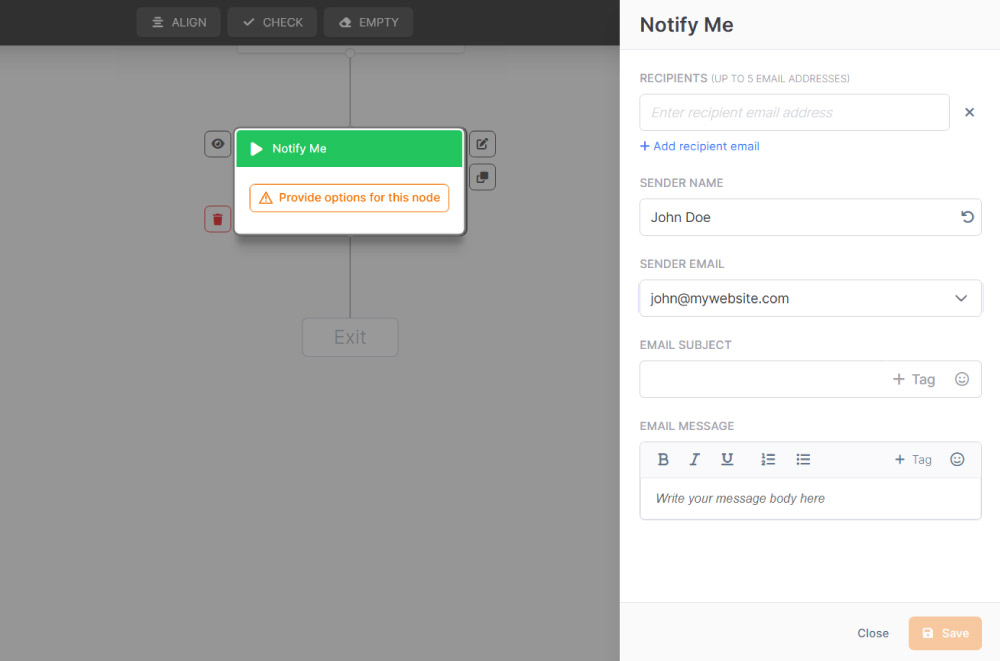Reset sender name to default

pyautogui.click(x=967, y=217)
